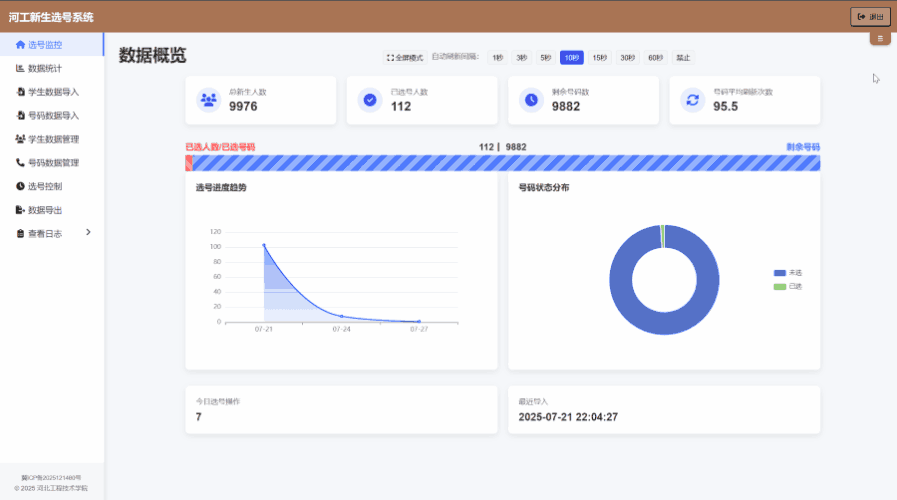The image size is (897, 500).
Task: Enter fullscreen with 全屏模式 button
Action: [x=405, y=58]
